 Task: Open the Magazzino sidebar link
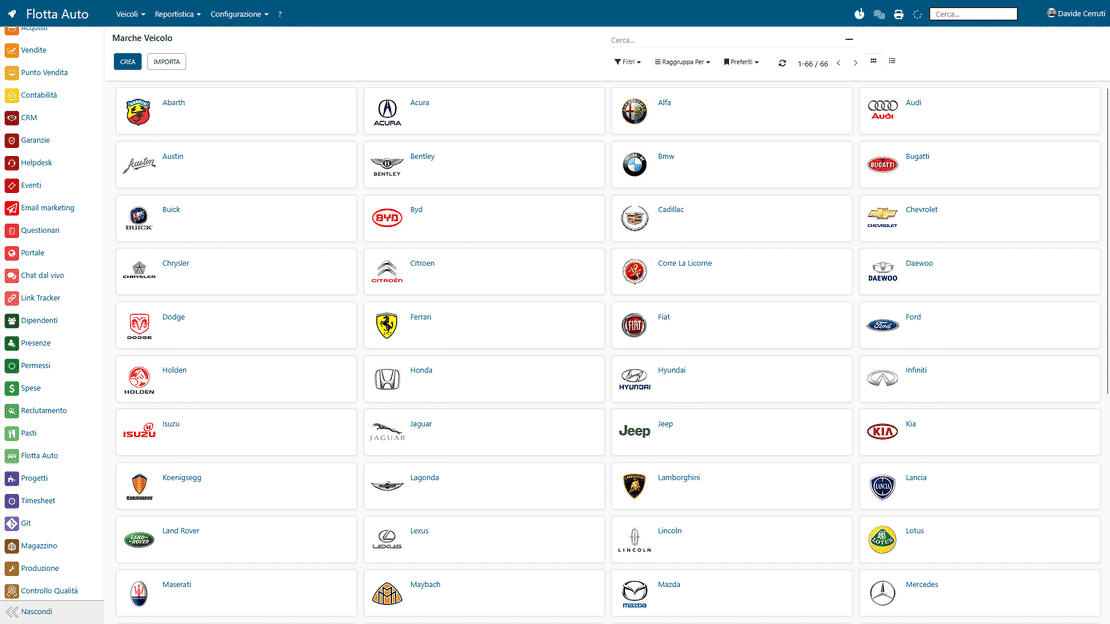point(39,546)
